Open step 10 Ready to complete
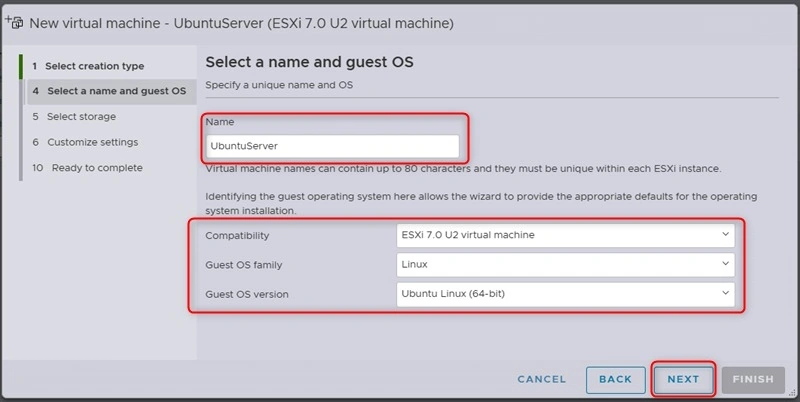This screenshot has width=800, height=402. click(87, 168)
